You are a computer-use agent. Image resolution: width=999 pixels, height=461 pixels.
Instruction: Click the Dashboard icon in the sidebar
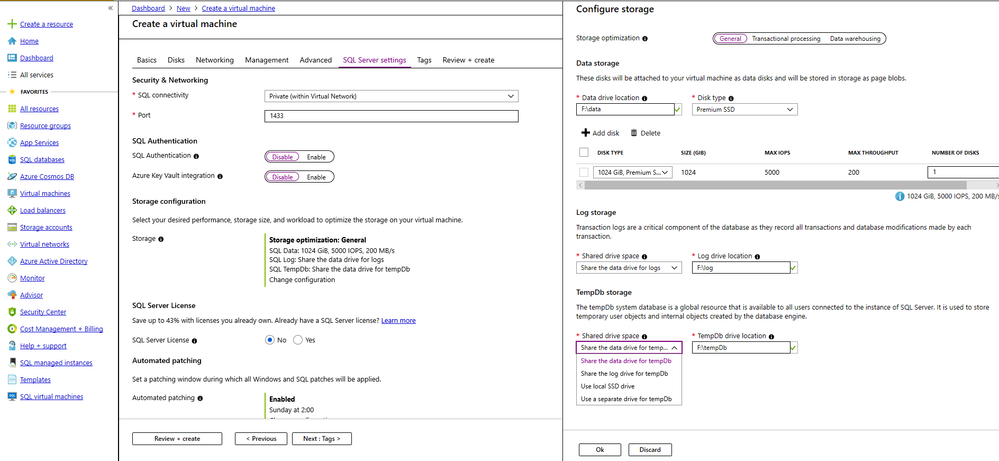click(11, 58)
